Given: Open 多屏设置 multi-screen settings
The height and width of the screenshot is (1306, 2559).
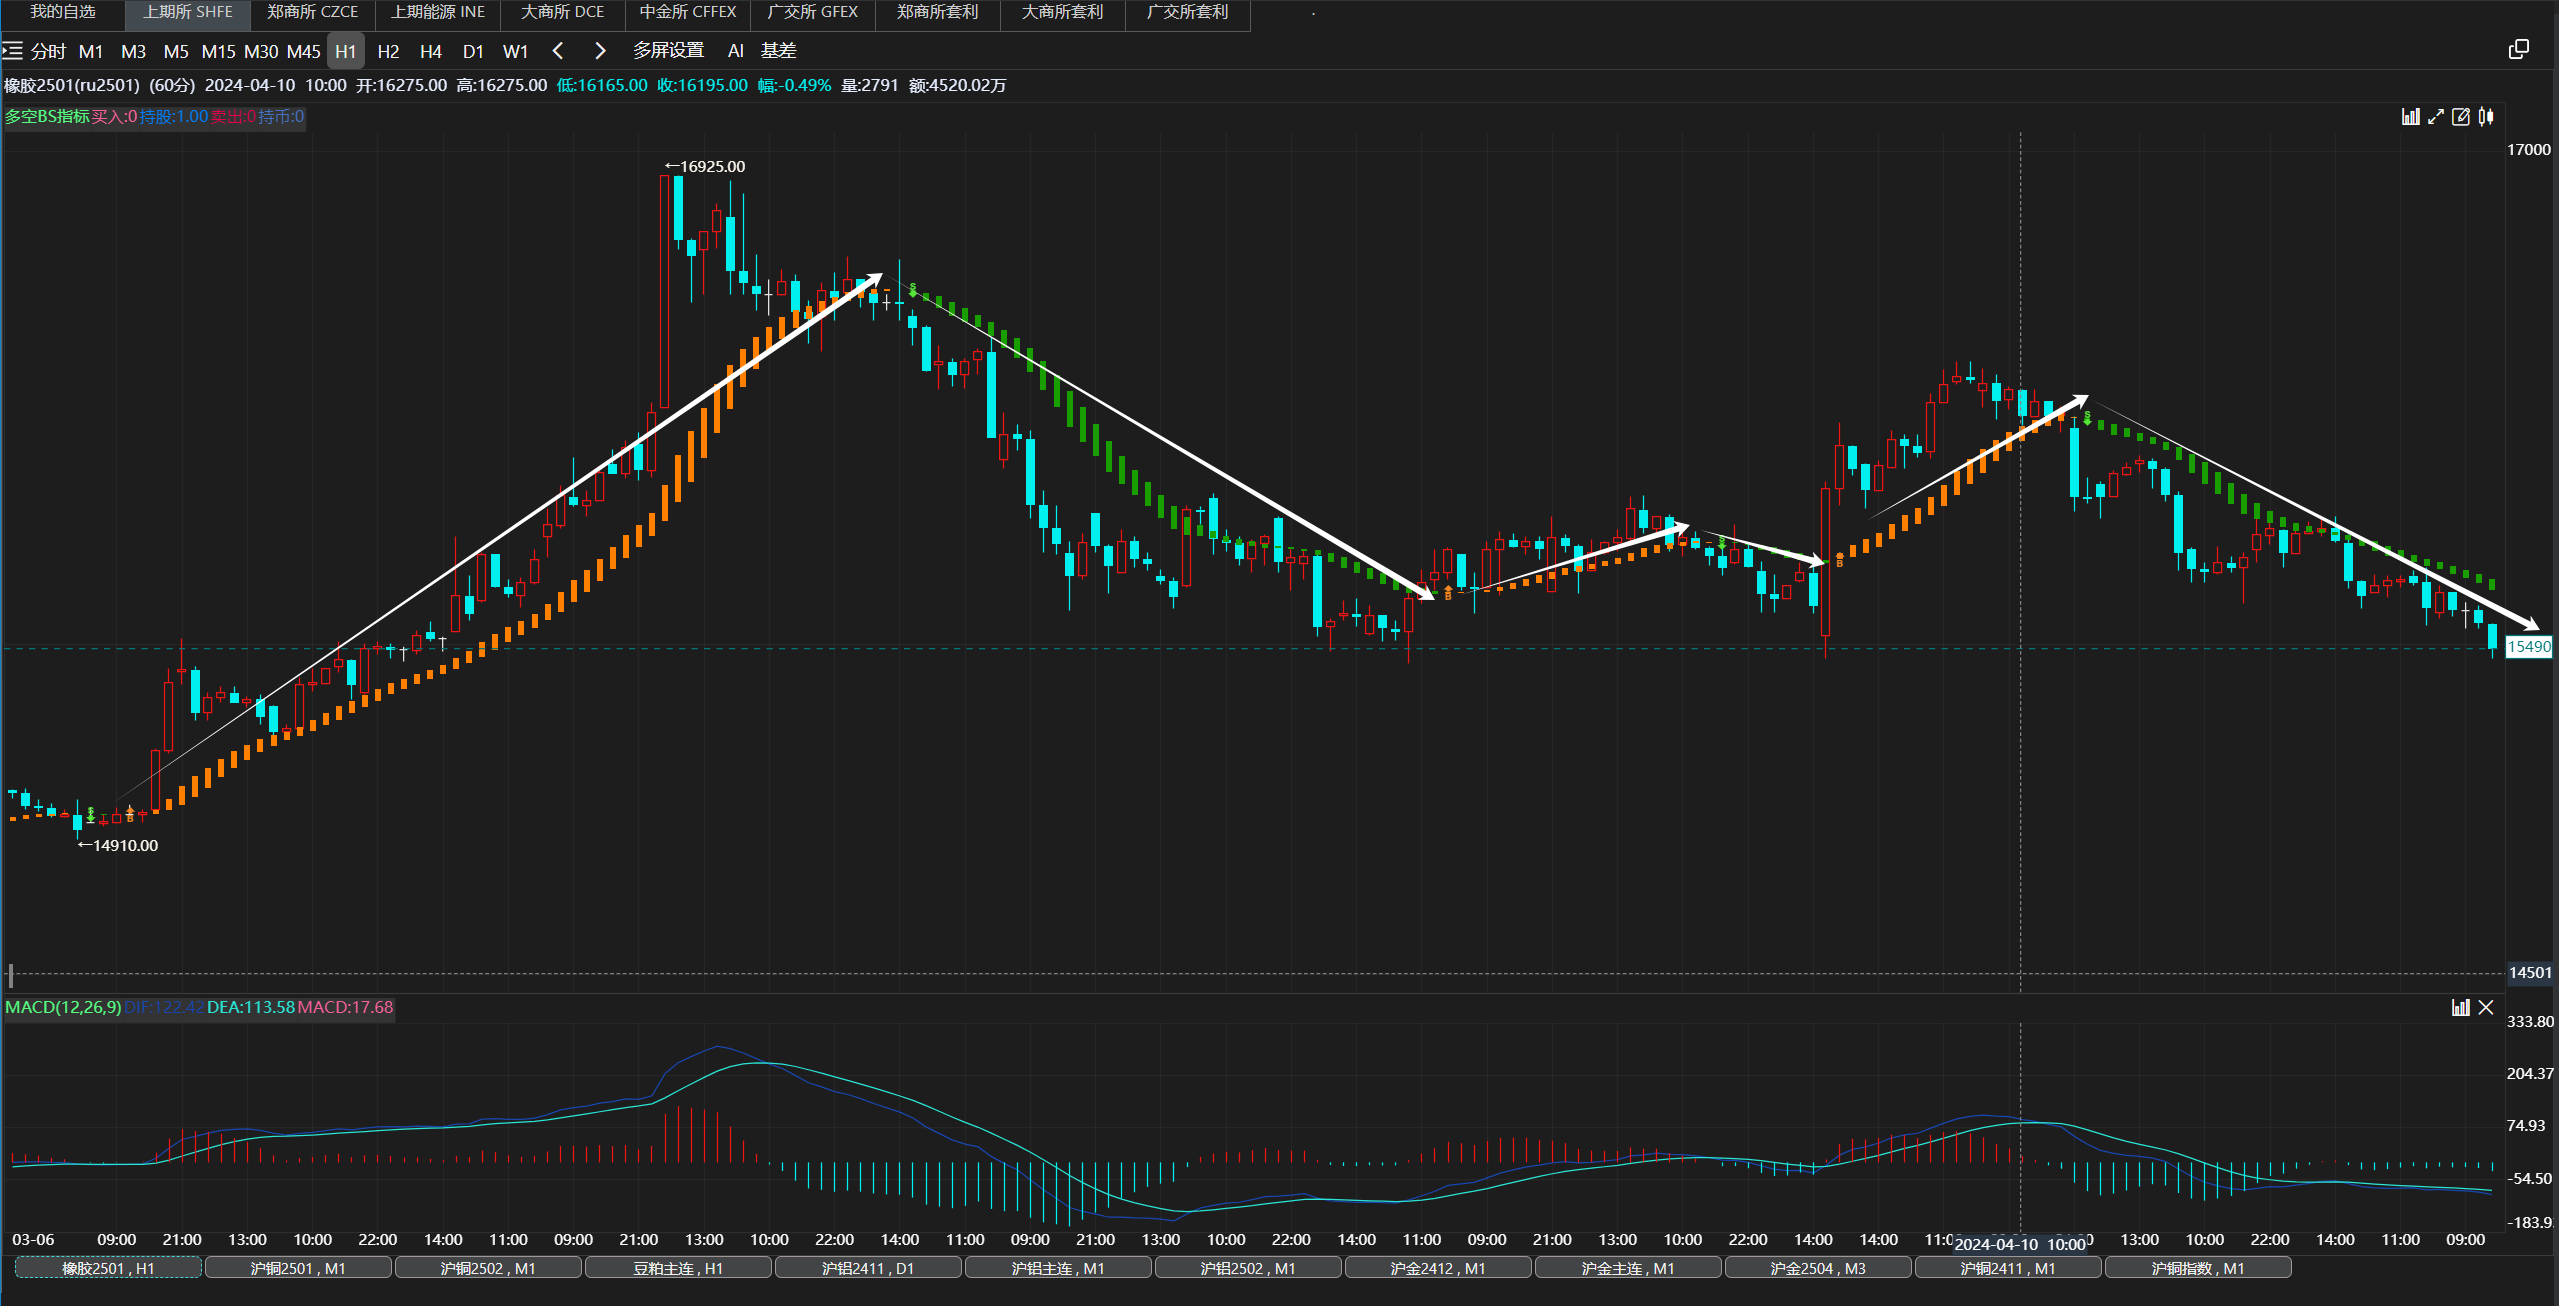Looking at the screenshot, I should point(668,51).
